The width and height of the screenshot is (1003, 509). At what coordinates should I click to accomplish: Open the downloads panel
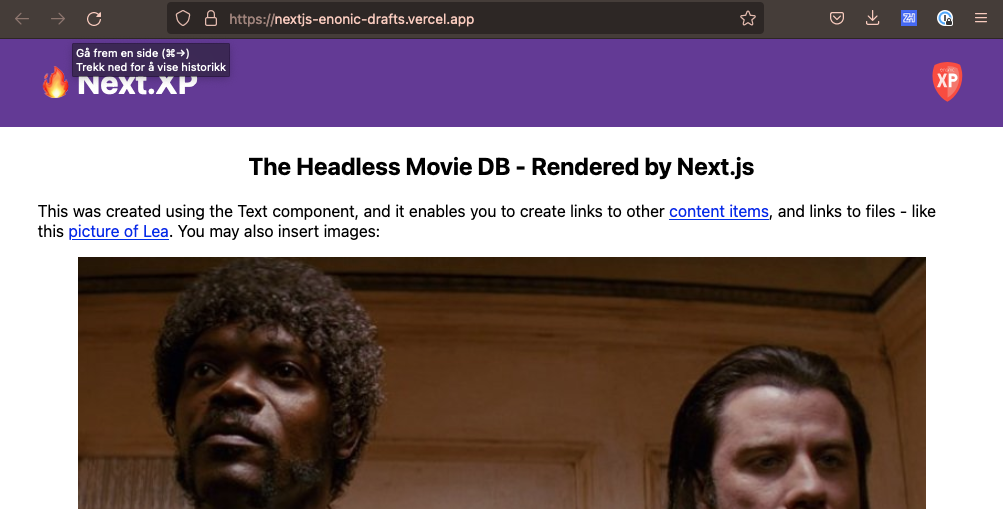pyautogui.click(x=873, y=19)
